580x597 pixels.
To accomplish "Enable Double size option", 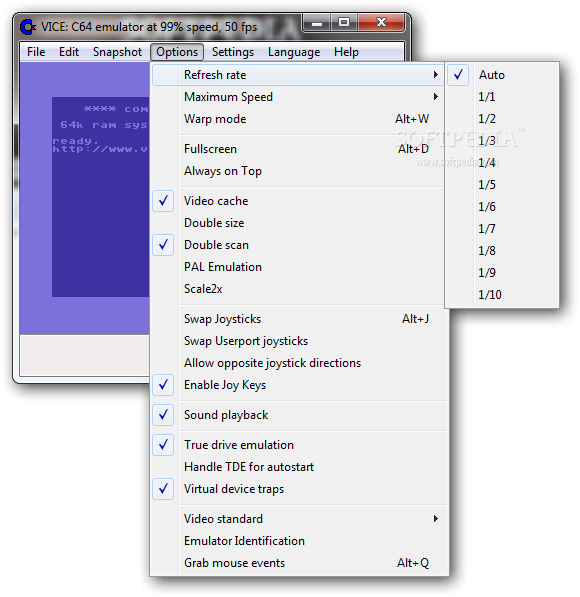I will (298, 223).
